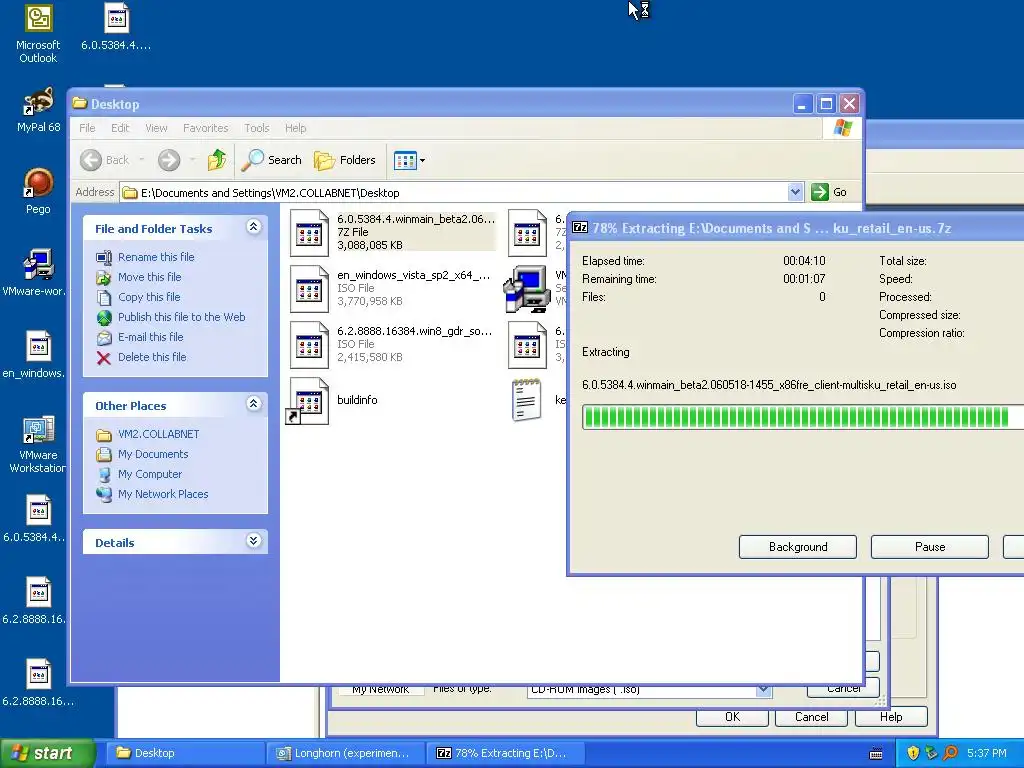The width and height of the screenshot is (1024, 768).
Task: Click Help in the background dialog
Action: click(891, 716)
